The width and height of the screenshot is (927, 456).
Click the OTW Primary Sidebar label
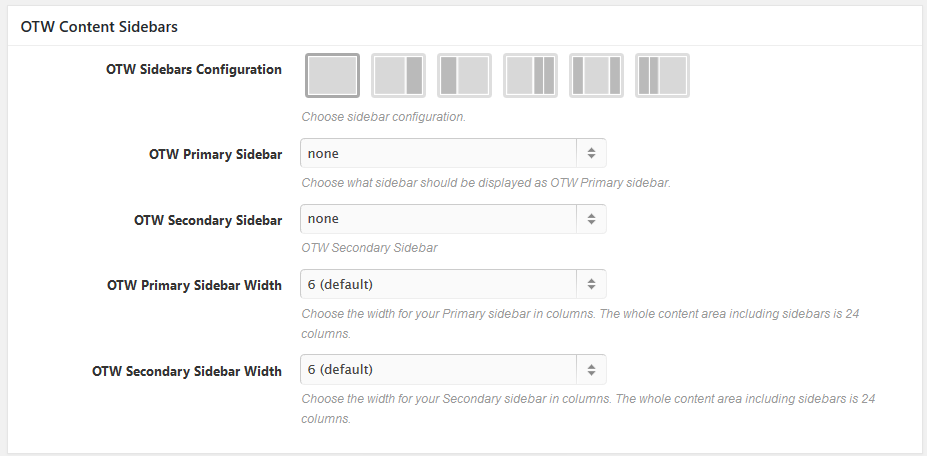coord(215,155)
